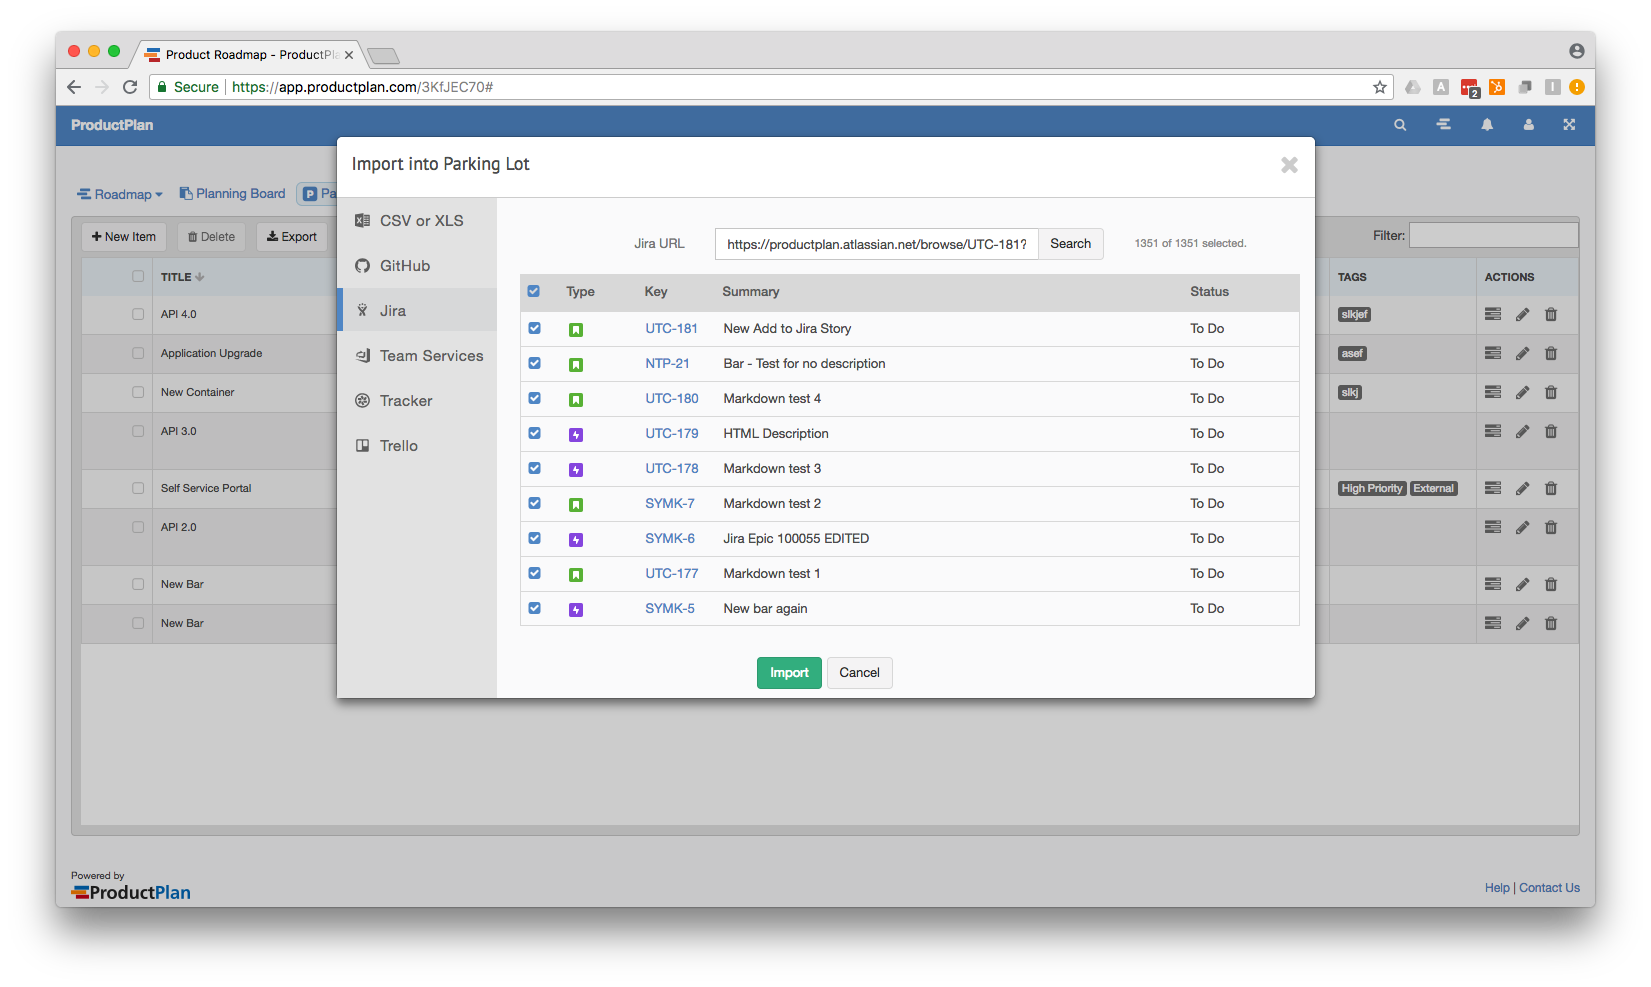Screen dimensions: 1651x987
Task: Select Trello import source
Action: pyautogui.click(x=417, y=446)
